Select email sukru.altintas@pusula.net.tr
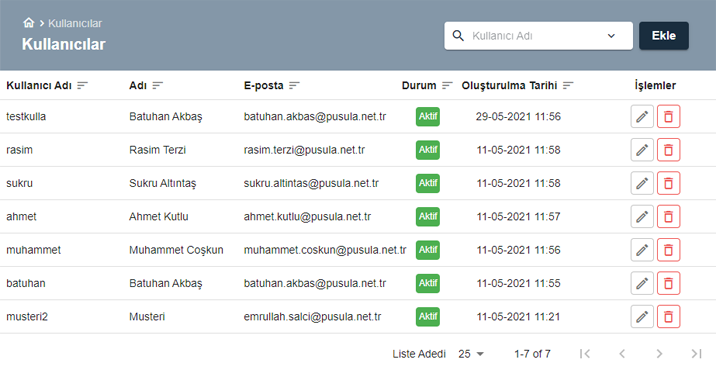The width and height of the screenshot is (716, 372). pyautogui.click(x=311, y=183)
